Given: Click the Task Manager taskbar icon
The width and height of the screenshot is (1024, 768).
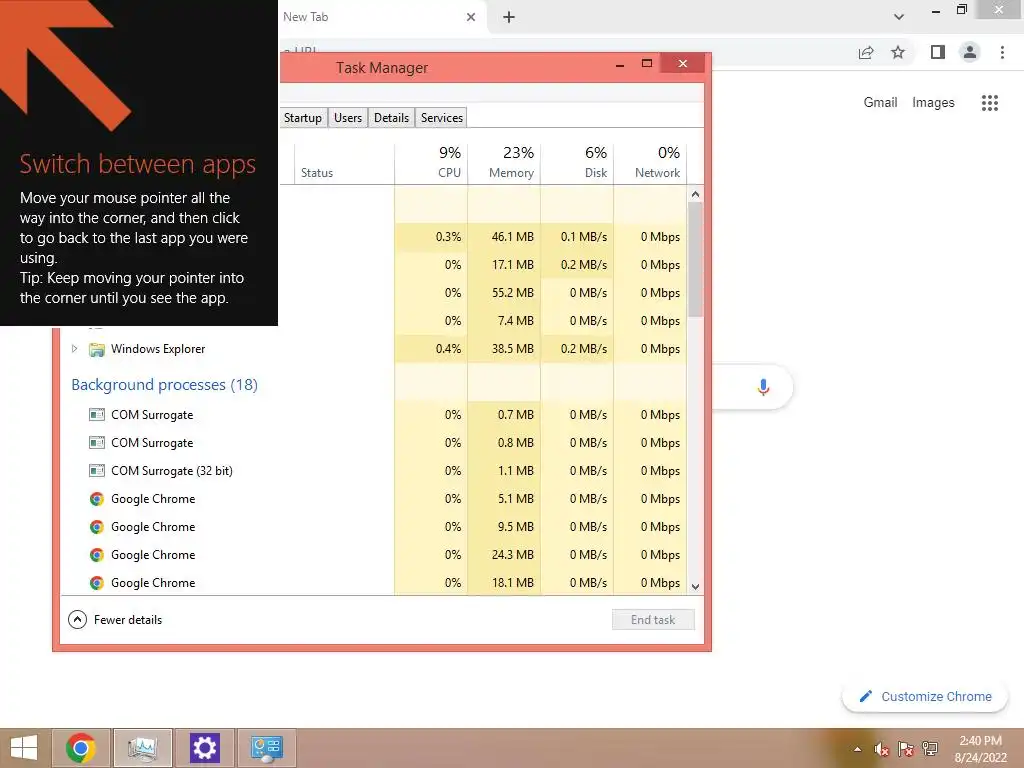Looking at the screenshot, I should 142,748.
